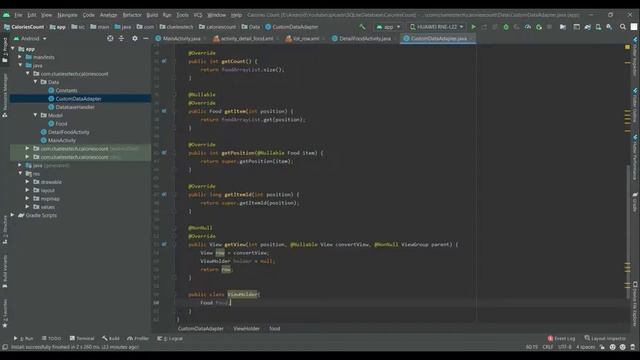Open the Terminal tool window button
Image resolution: width=640 pixels, height=360 pixels.
82,338
